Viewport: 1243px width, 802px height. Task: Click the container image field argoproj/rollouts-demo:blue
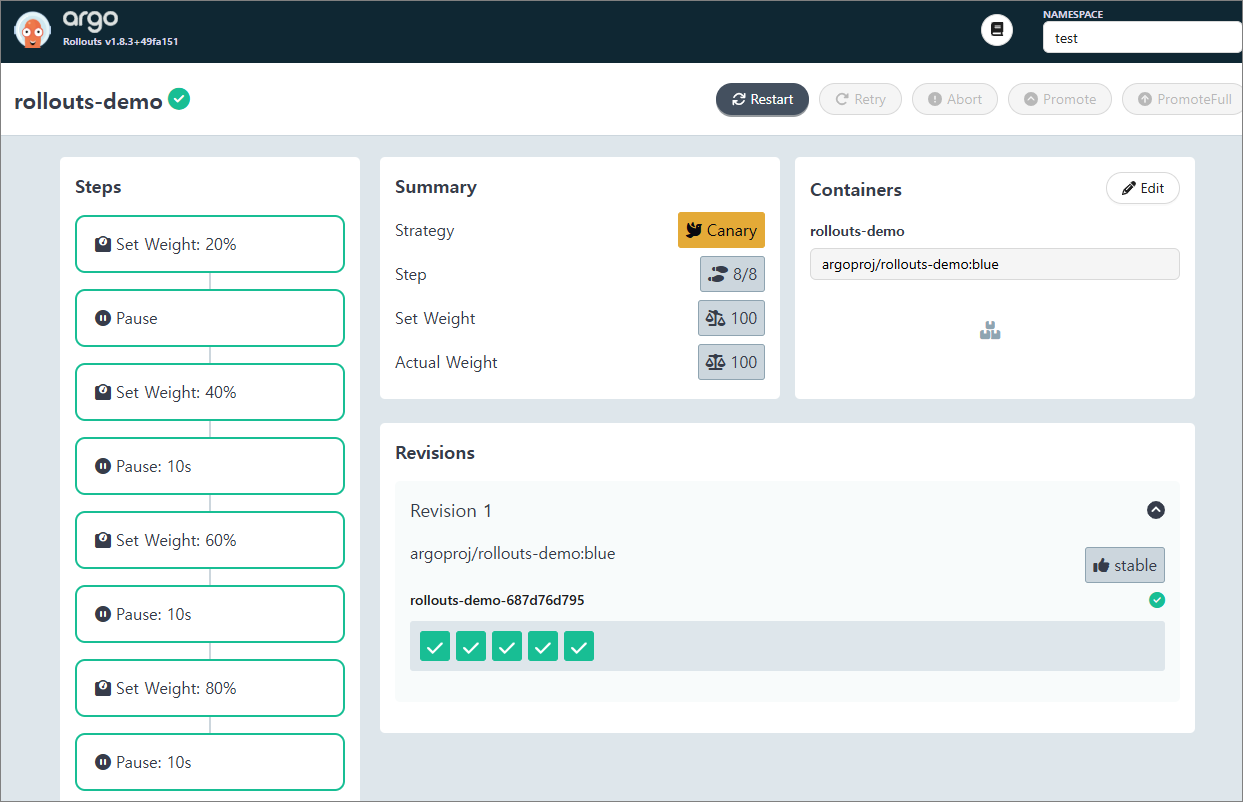click(994, 264)
